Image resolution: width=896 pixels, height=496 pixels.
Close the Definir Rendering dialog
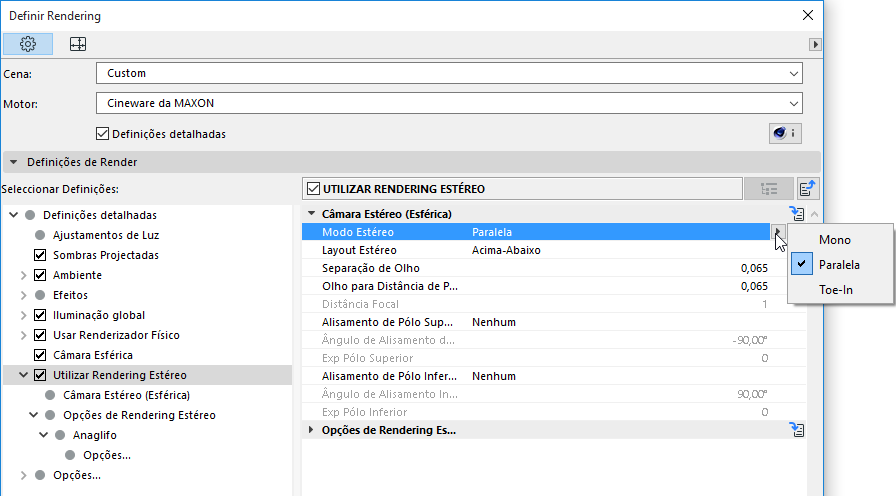[x=807, y=15]
